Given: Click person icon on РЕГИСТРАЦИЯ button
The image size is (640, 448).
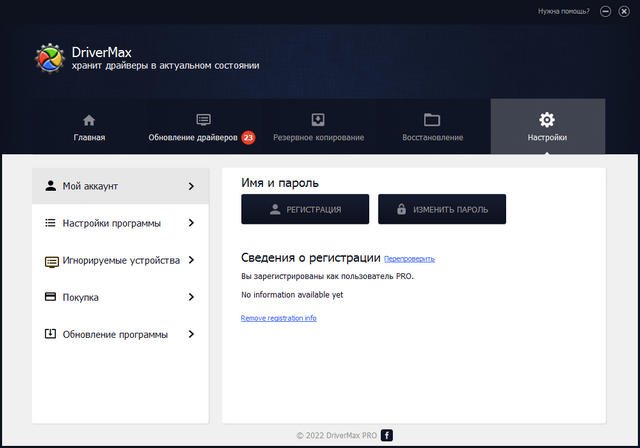Looking at the screenshot, I should [275, 209].
